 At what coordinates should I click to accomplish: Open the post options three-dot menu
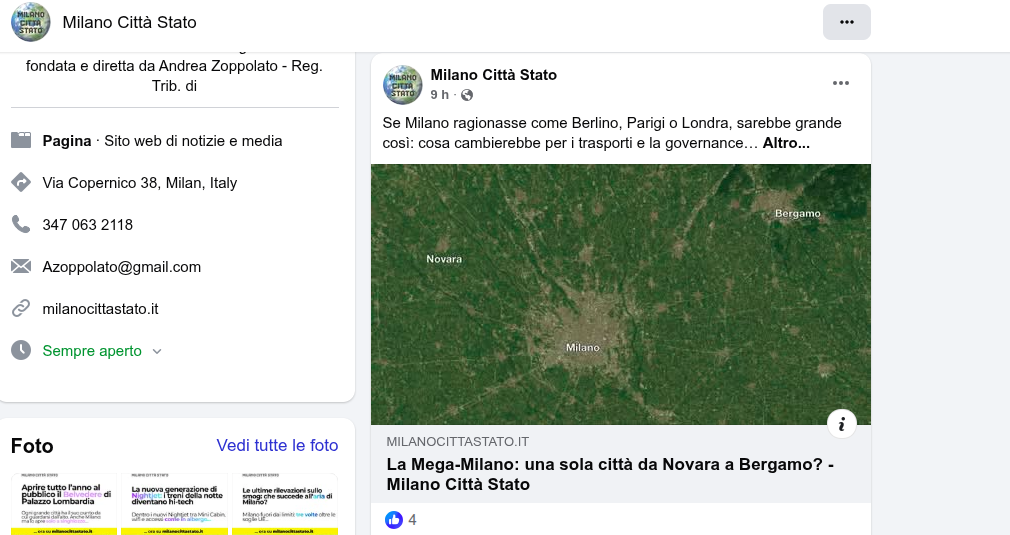840,83
